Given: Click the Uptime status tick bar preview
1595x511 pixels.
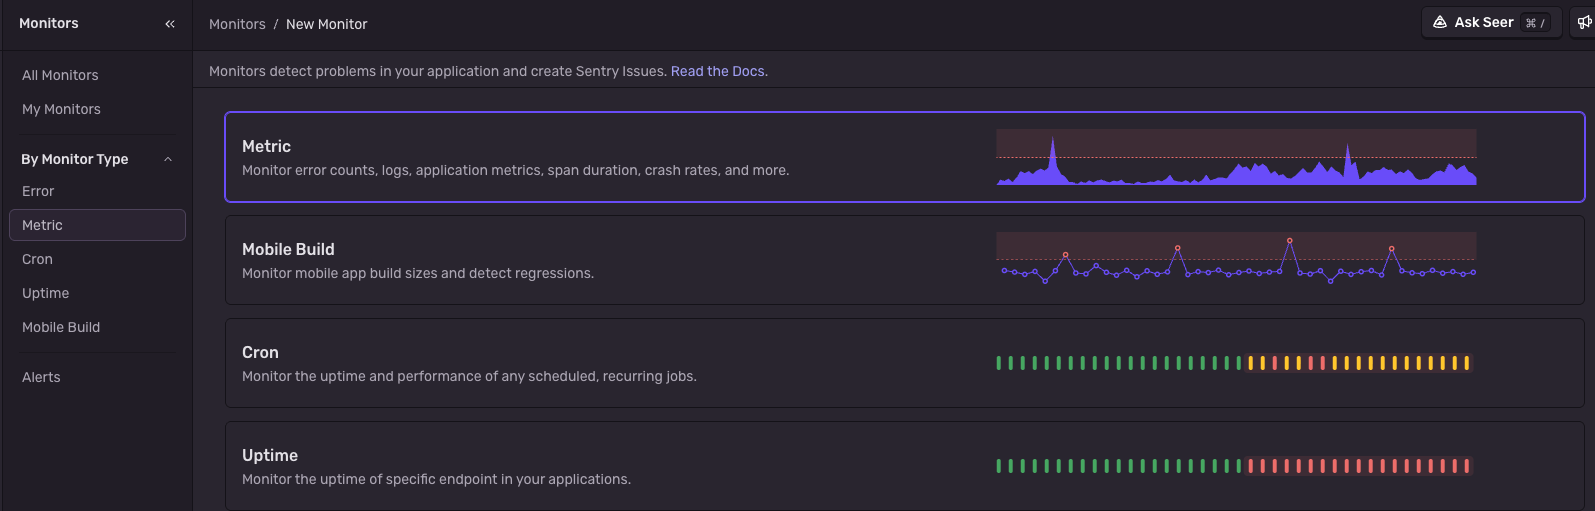Looking at the screenshot, I should (x=1233, y=466).
